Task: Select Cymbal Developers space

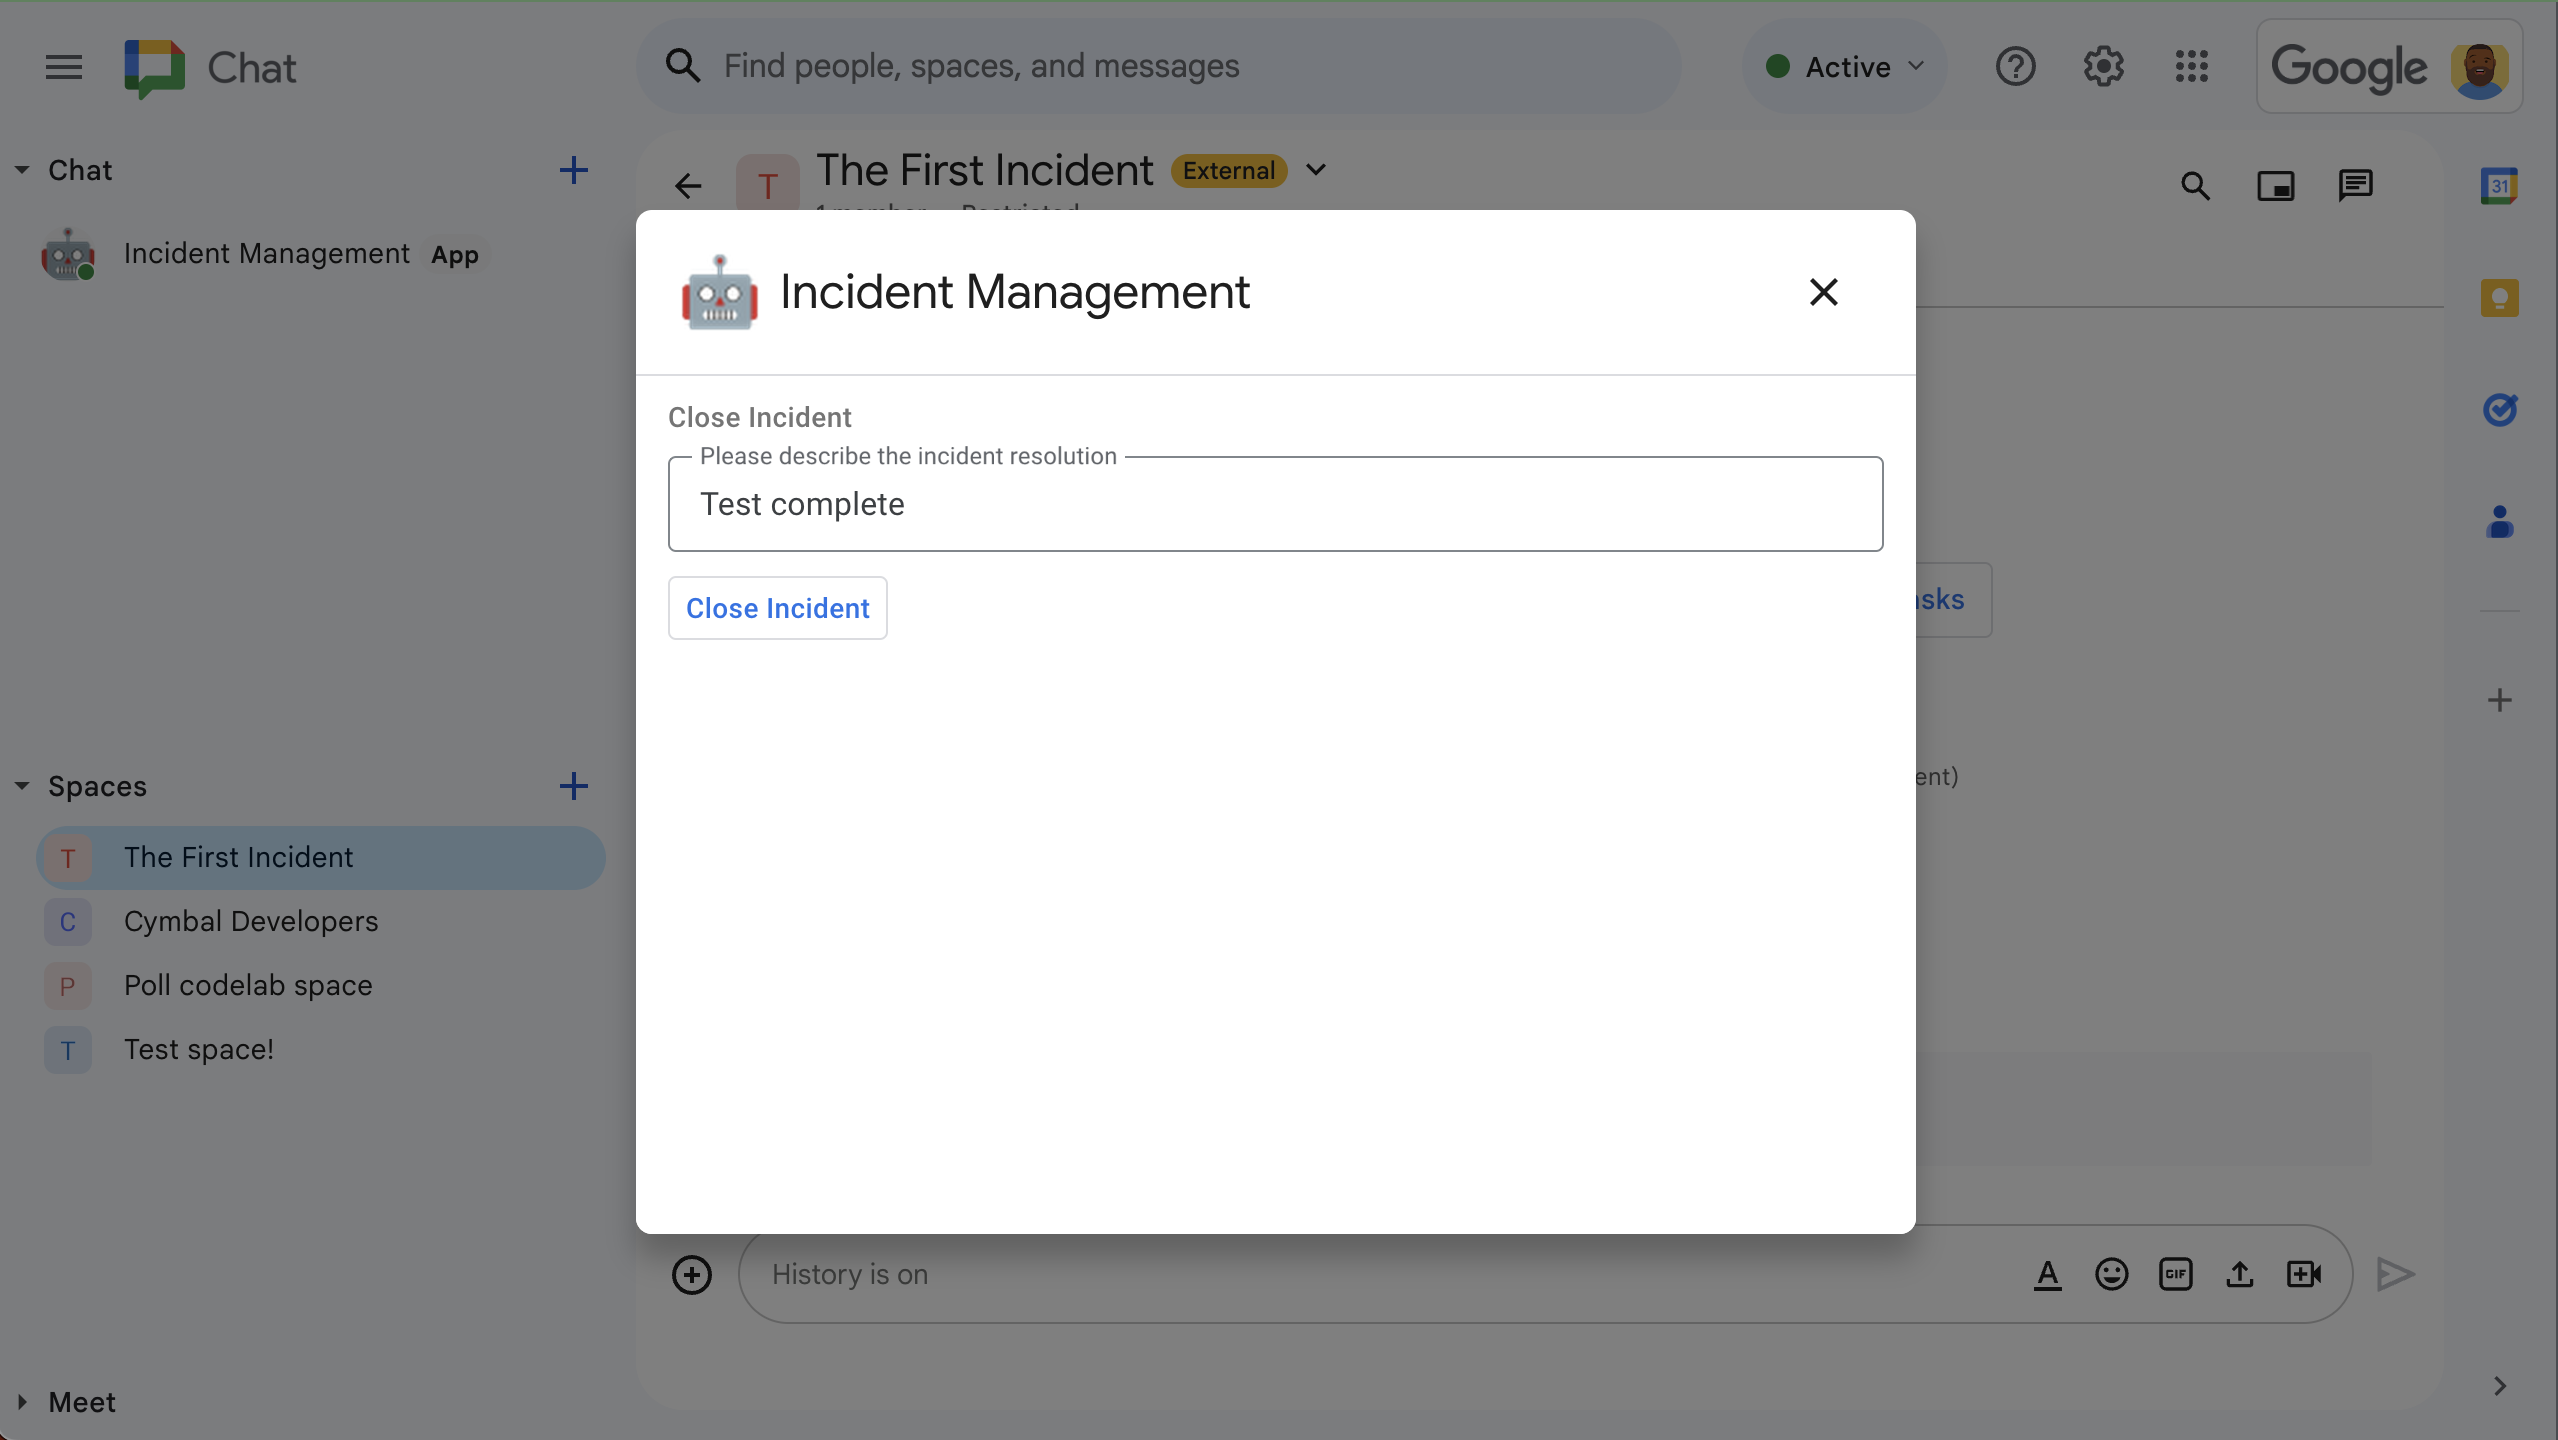Action: [249, 920]
